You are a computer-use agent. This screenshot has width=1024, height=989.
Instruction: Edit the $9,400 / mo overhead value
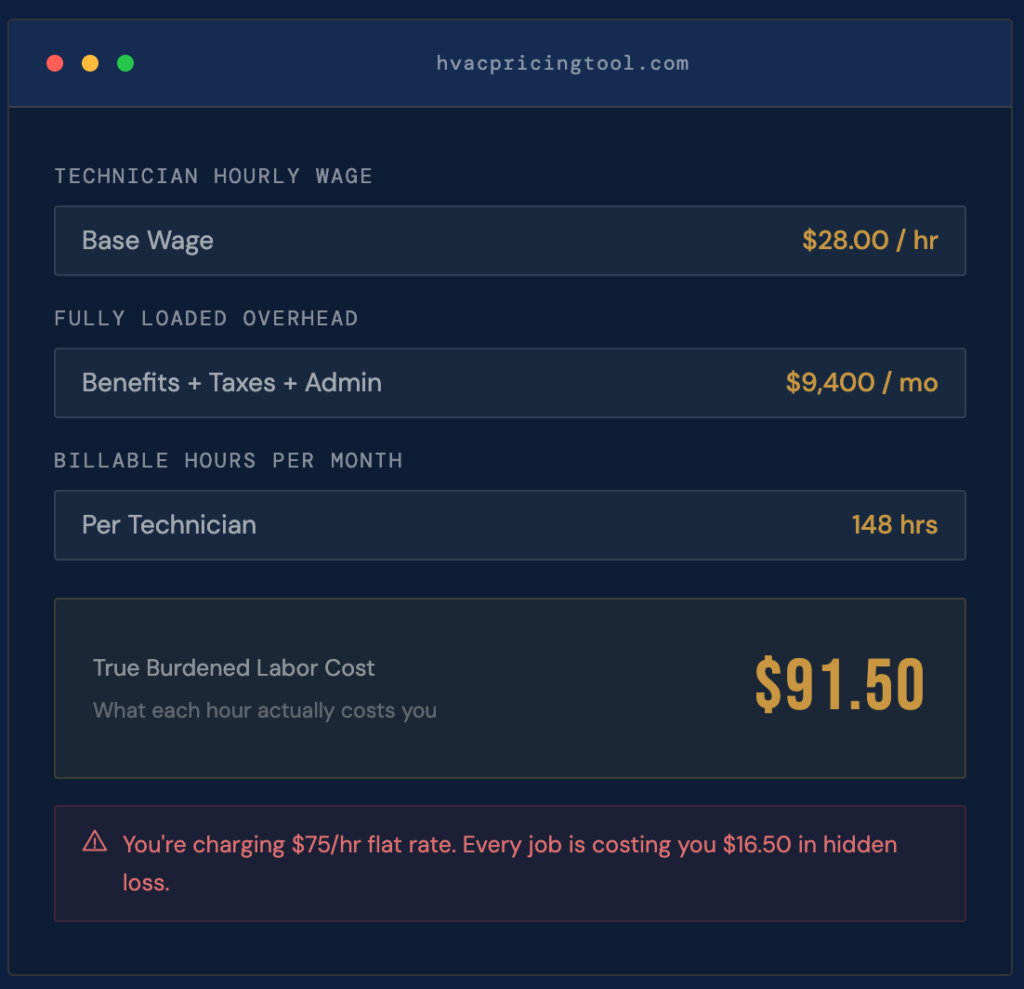pos(861,383)
